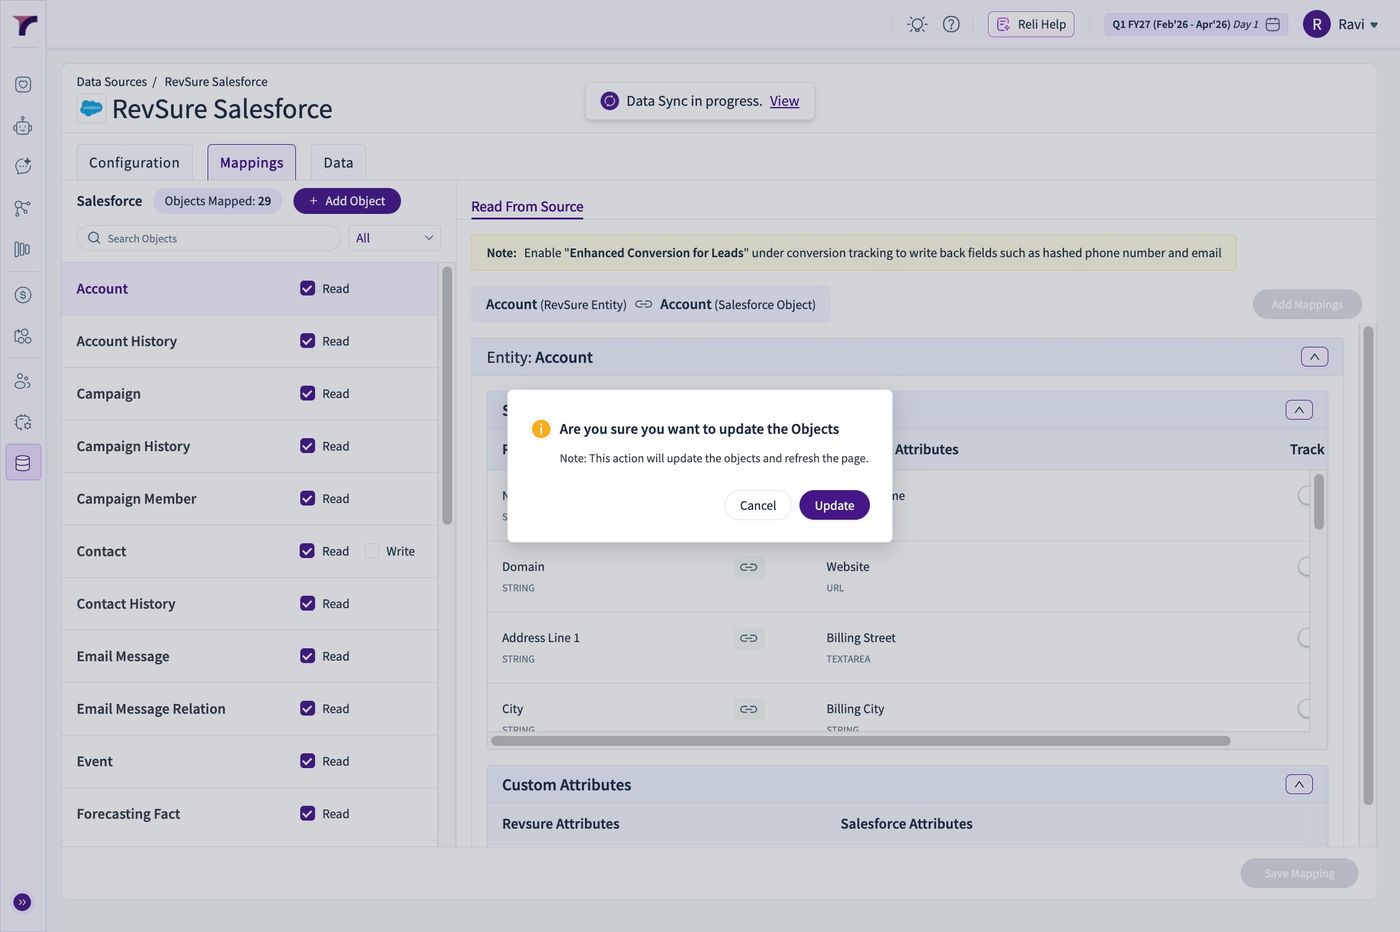Open the chat sparkle sidebar icon
Viewport: 1400px width, 932px height.
pos(23,166)
